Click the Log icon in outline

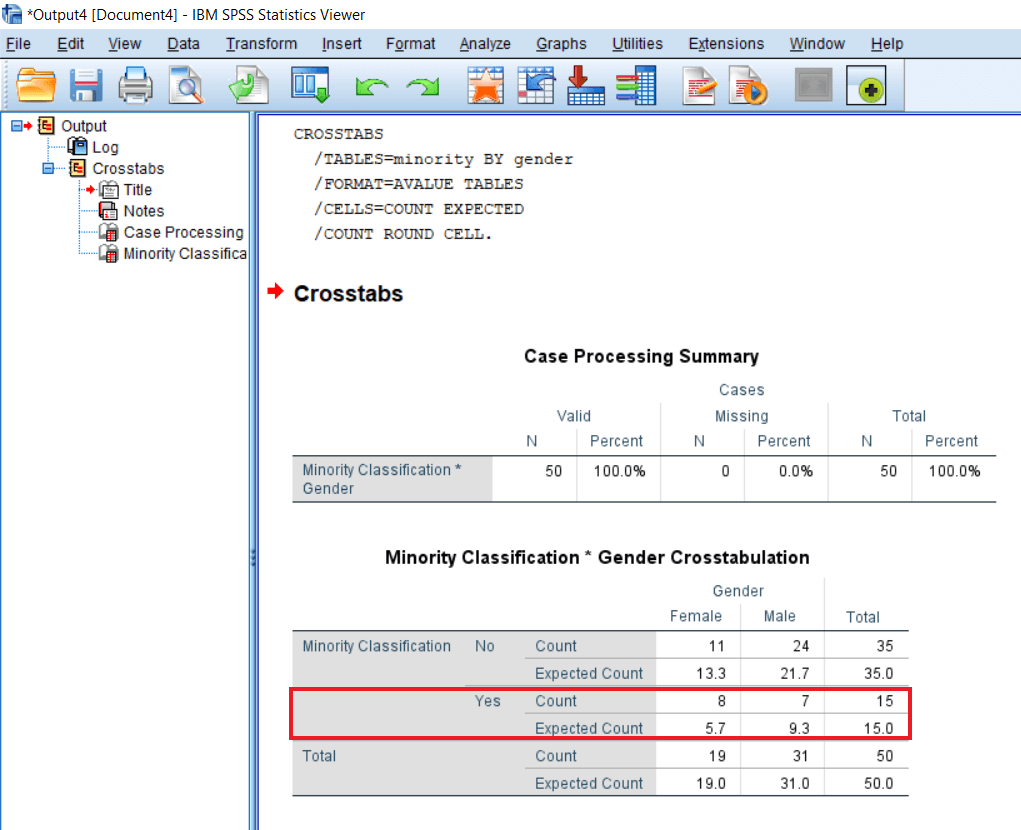point(77,146)
